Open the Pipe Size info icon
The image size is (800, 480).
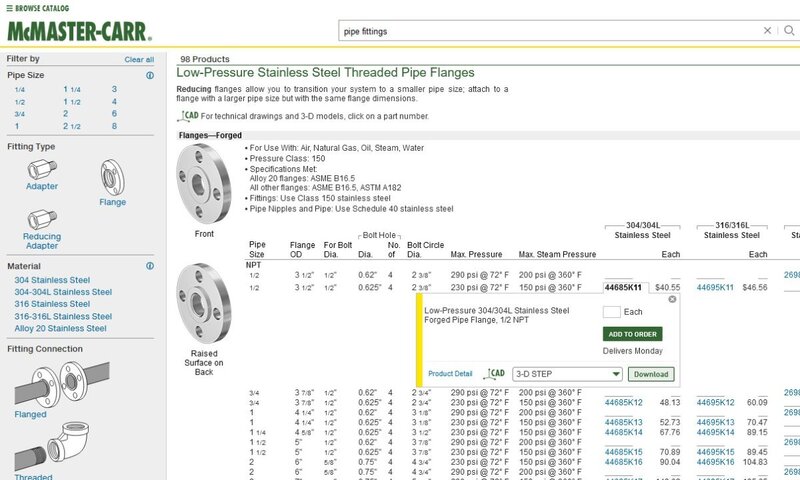(x=150, y=75)
